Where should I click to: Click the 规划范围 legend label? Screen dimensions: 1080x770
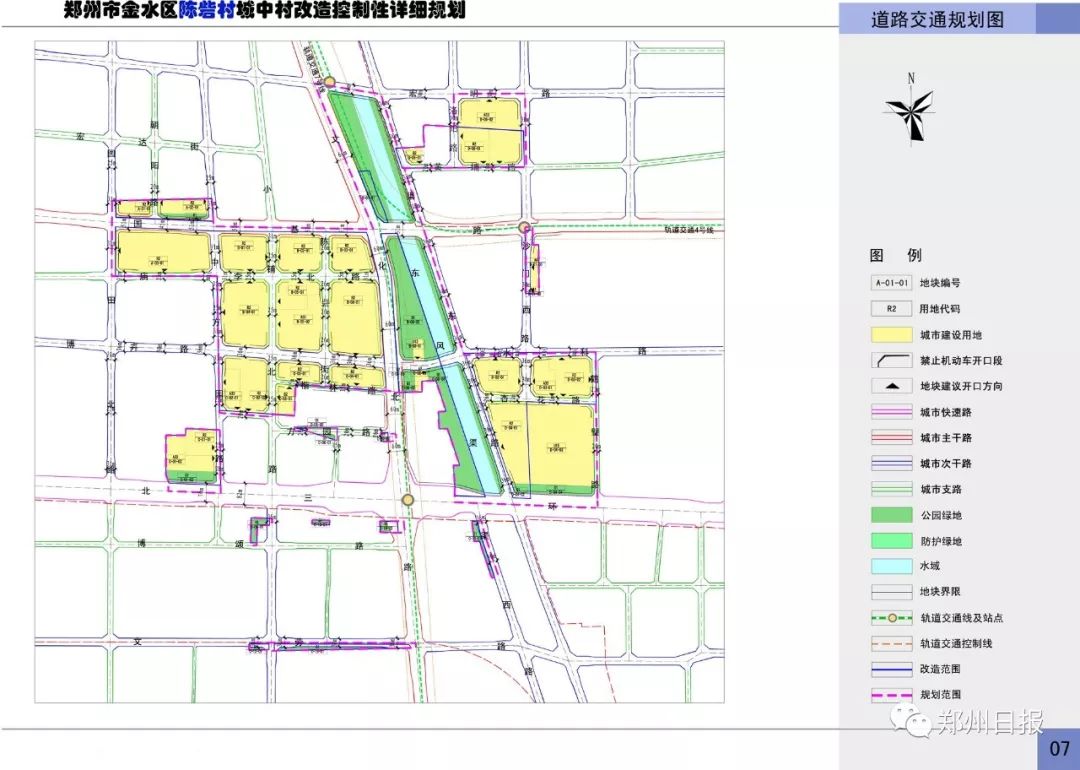[940, 695]
